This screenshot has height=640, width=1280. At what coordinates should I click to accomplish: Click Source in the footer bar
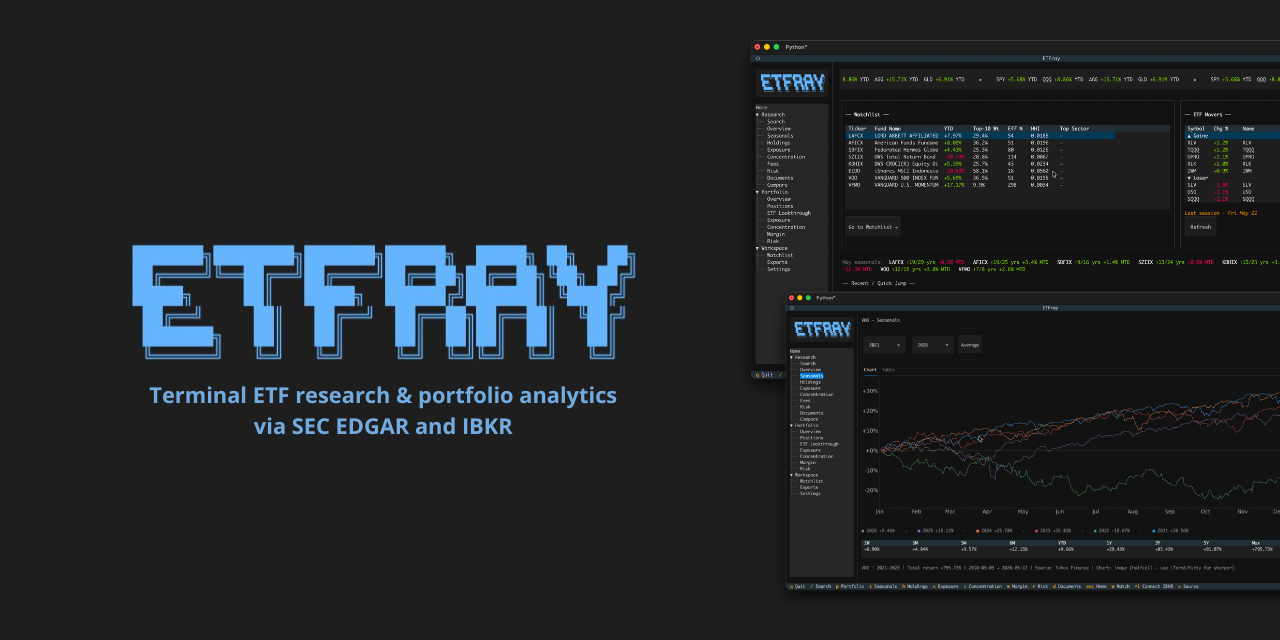click(1188, 586)
